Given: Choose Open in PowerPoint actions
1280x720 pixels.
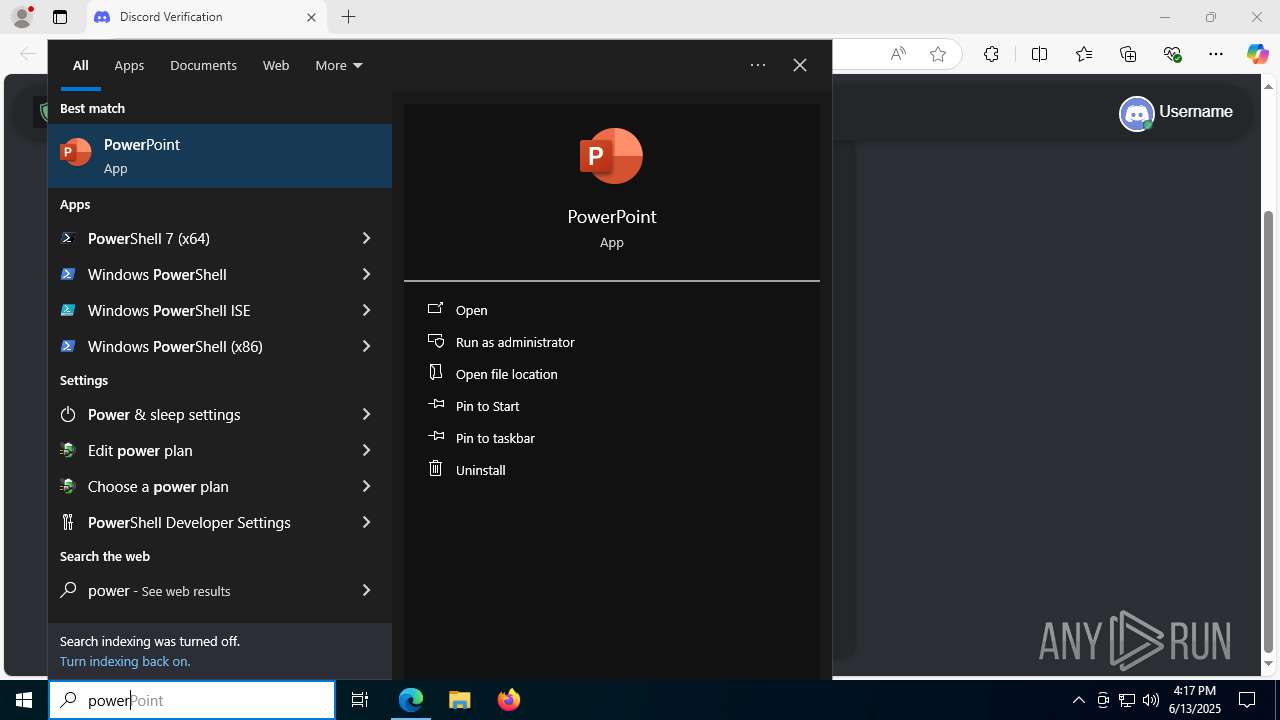Looking at the screenshot, I should click(x=471, y=310).
